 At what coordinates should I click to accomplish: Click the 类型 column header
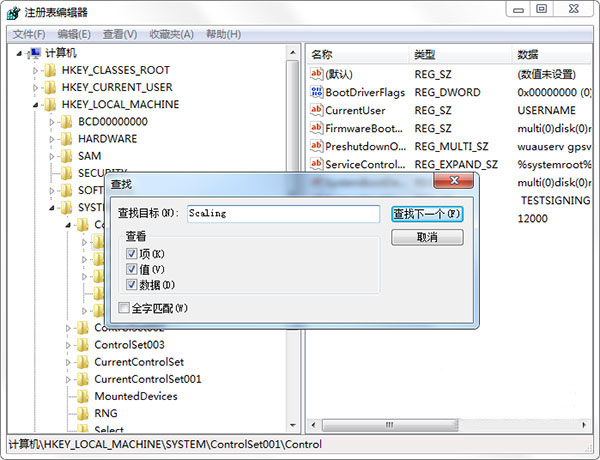point(425,53)
